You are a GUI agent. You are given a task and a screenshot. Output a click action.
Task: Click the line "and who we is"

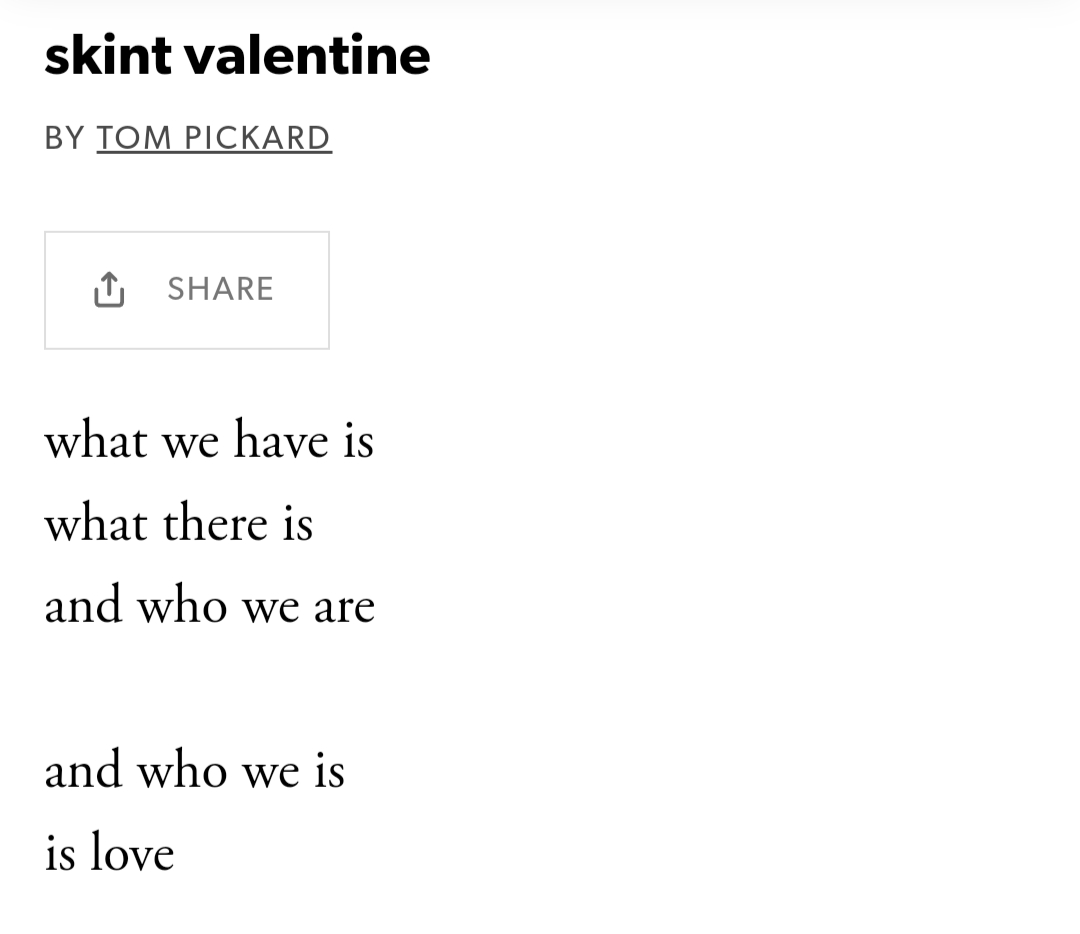click(x=195, y=771)
